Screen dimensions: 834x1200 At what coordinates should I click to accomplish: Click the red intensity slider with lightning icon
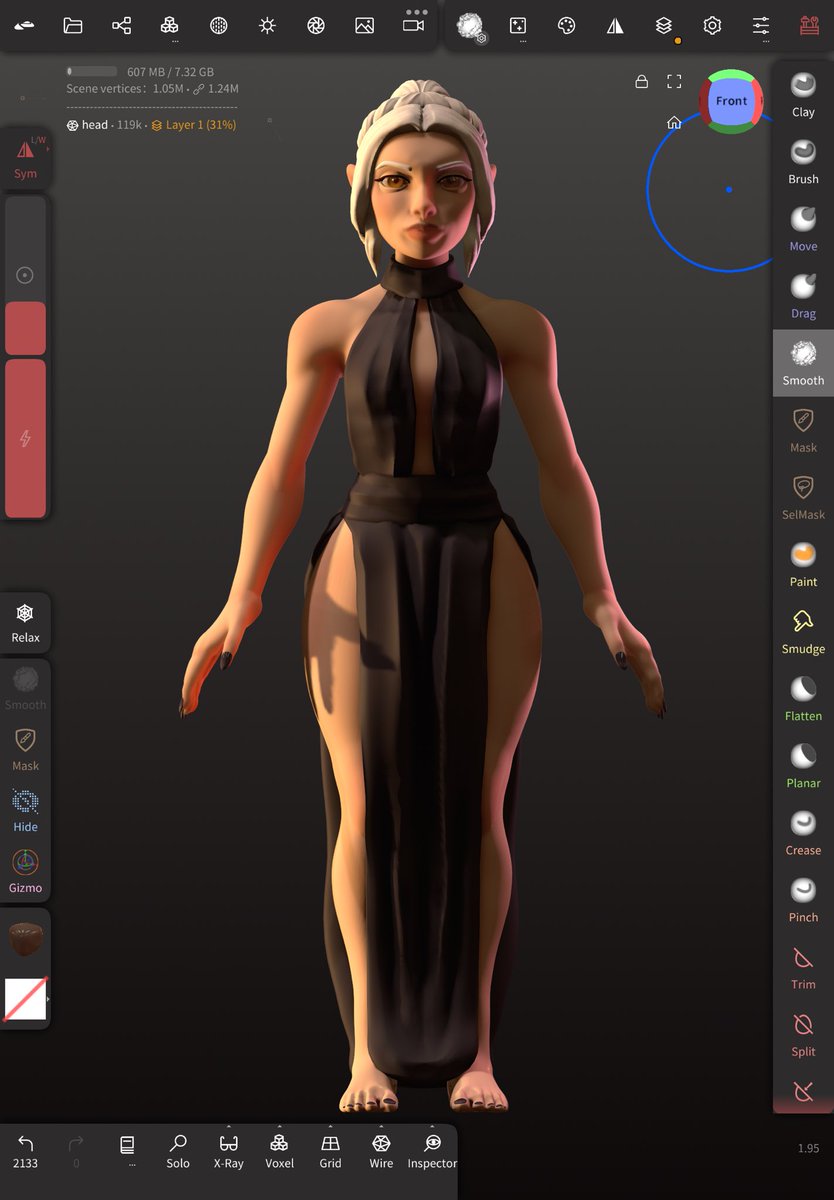[25, 438]
